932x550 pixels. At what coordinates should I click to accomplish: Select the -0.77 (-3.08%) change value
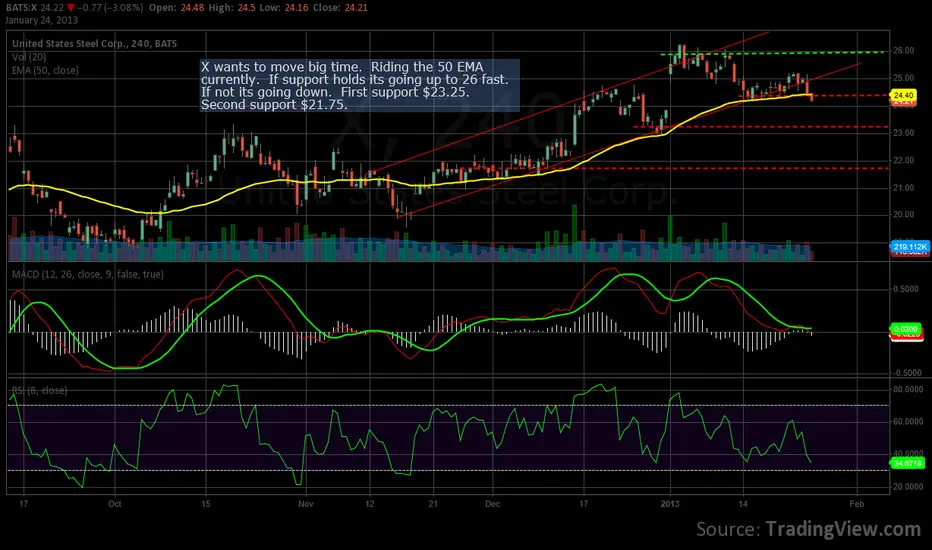110,8
